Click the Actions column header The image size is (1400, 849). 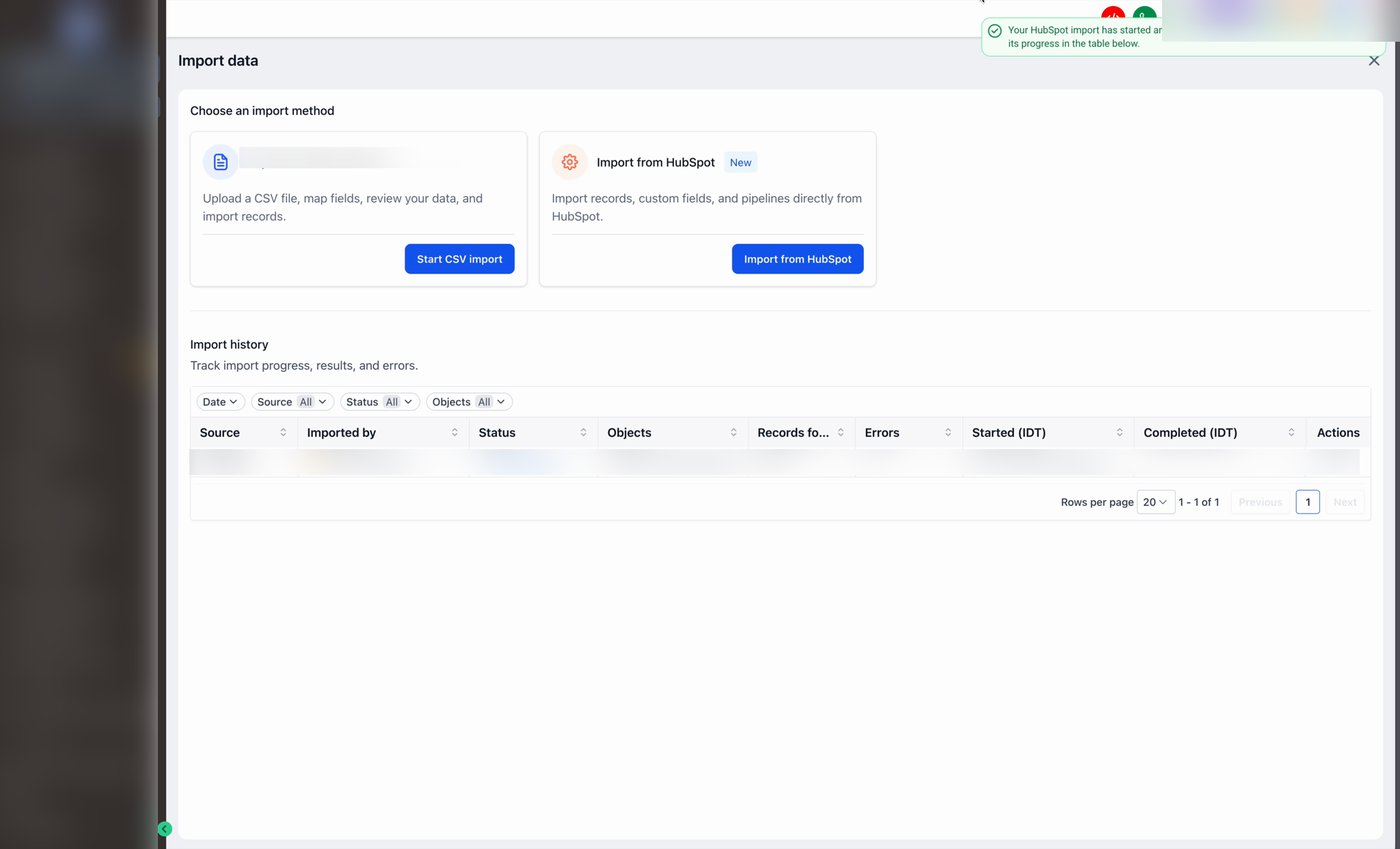tap(1338, 433)
